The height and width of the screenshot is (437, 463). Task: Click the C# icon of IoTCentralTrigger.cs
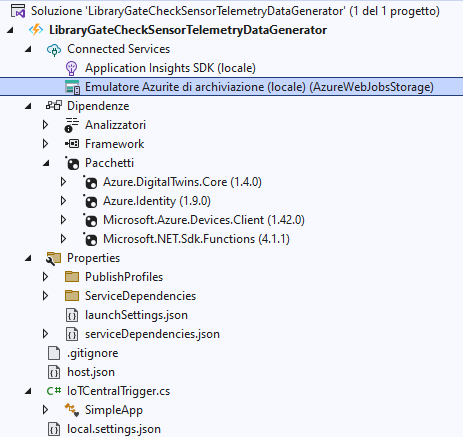(54, 391)
